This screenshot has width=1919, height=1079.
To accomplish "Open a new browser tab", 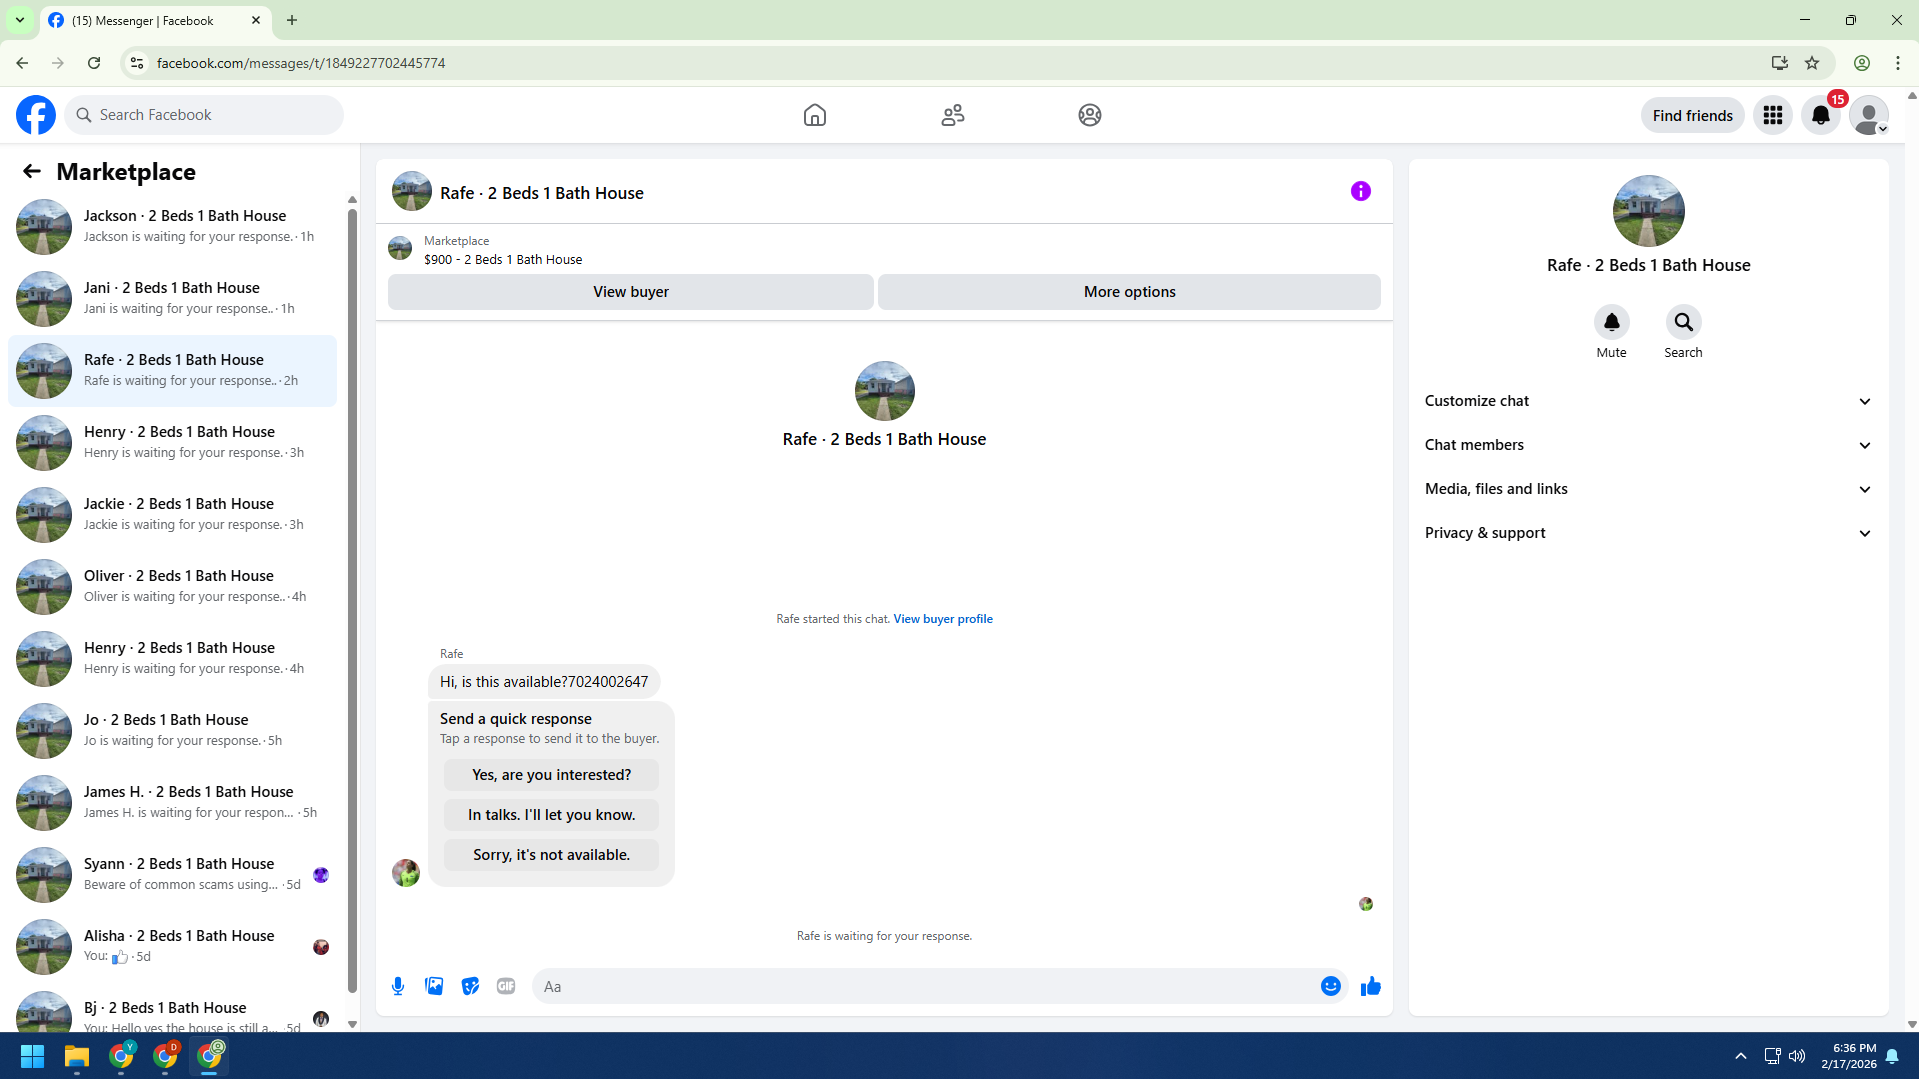I will [292, 20].
